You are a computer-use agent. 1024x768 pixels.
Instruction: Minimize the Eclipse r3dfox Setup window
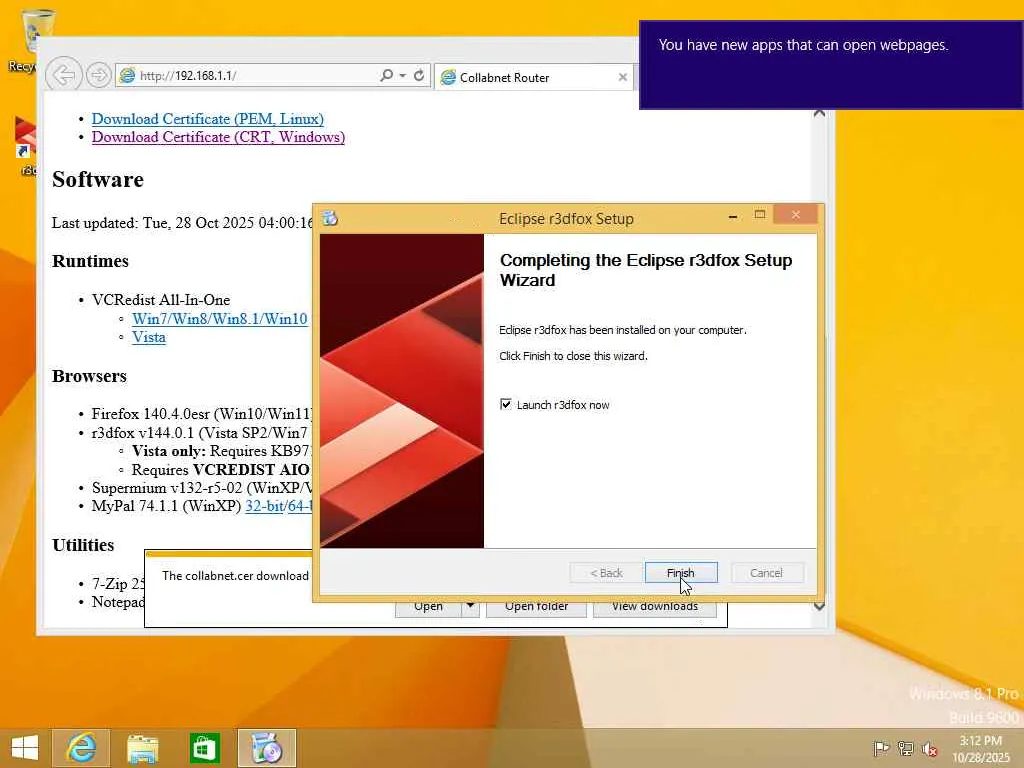(x=733, y=216)
